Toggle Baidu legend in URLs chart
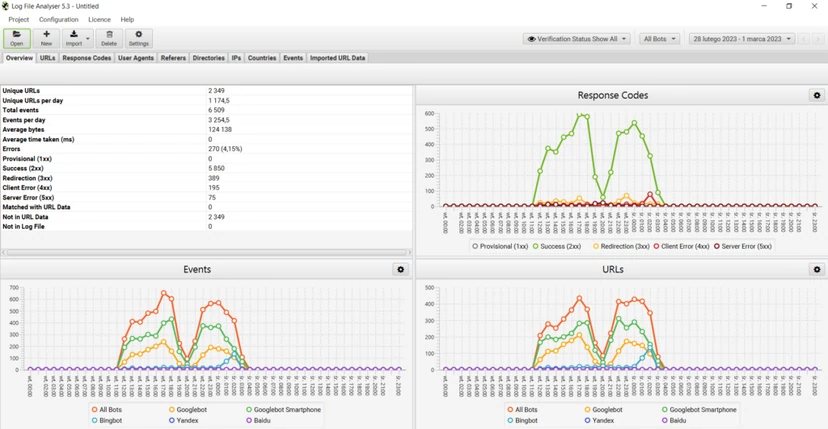 point(674,421)
